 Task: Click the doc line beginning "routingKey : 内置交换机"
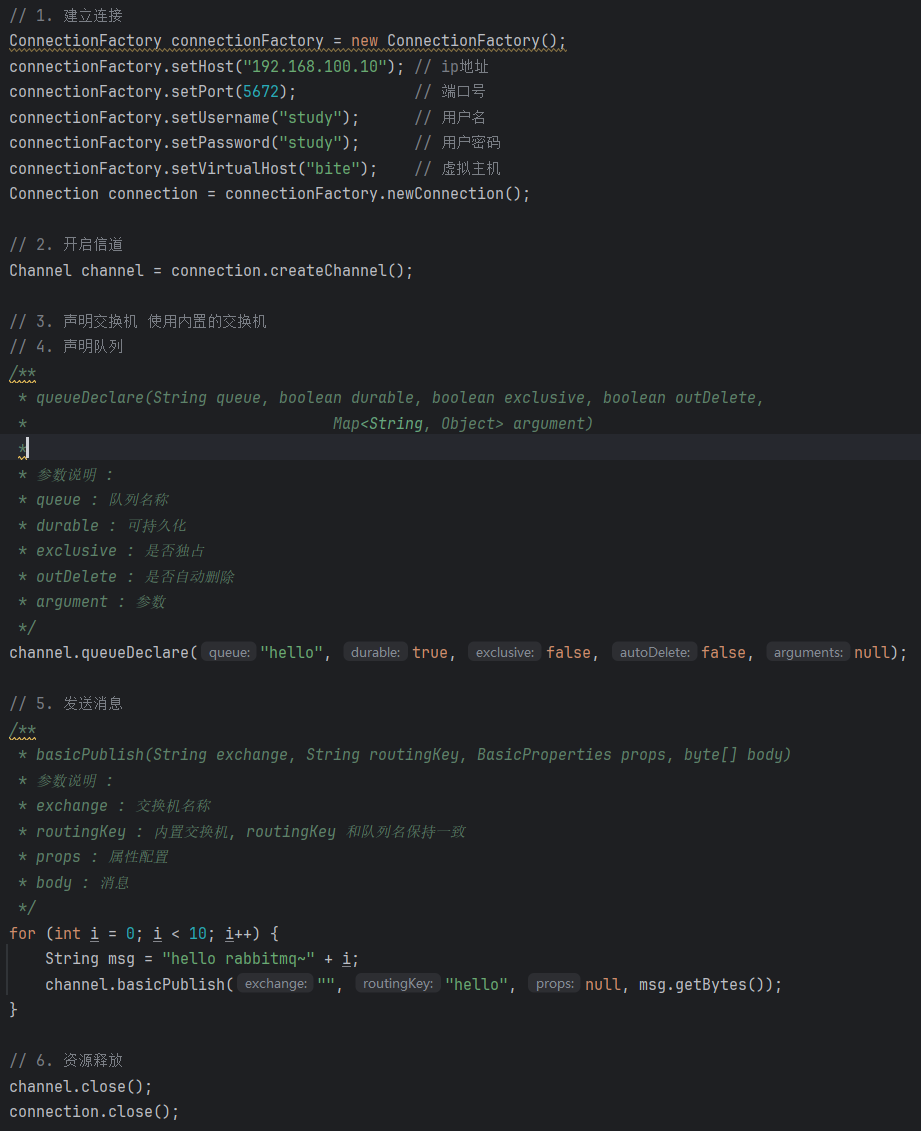(x=251, y=832)
